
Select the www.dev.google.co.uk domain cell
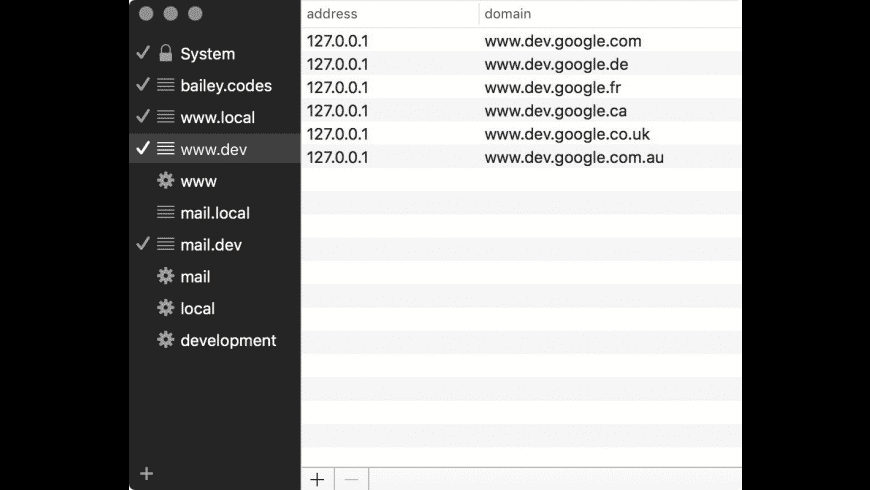tap(567, 134)
